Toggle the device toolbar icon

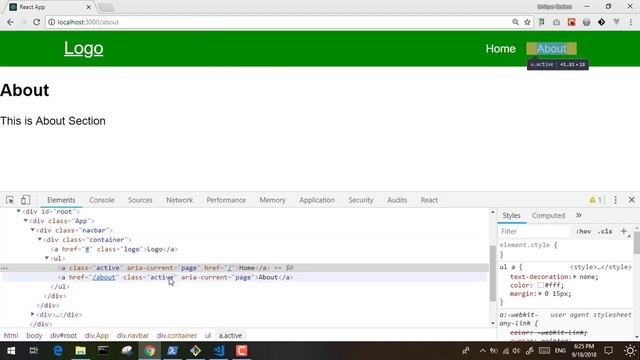click(25, 200)
